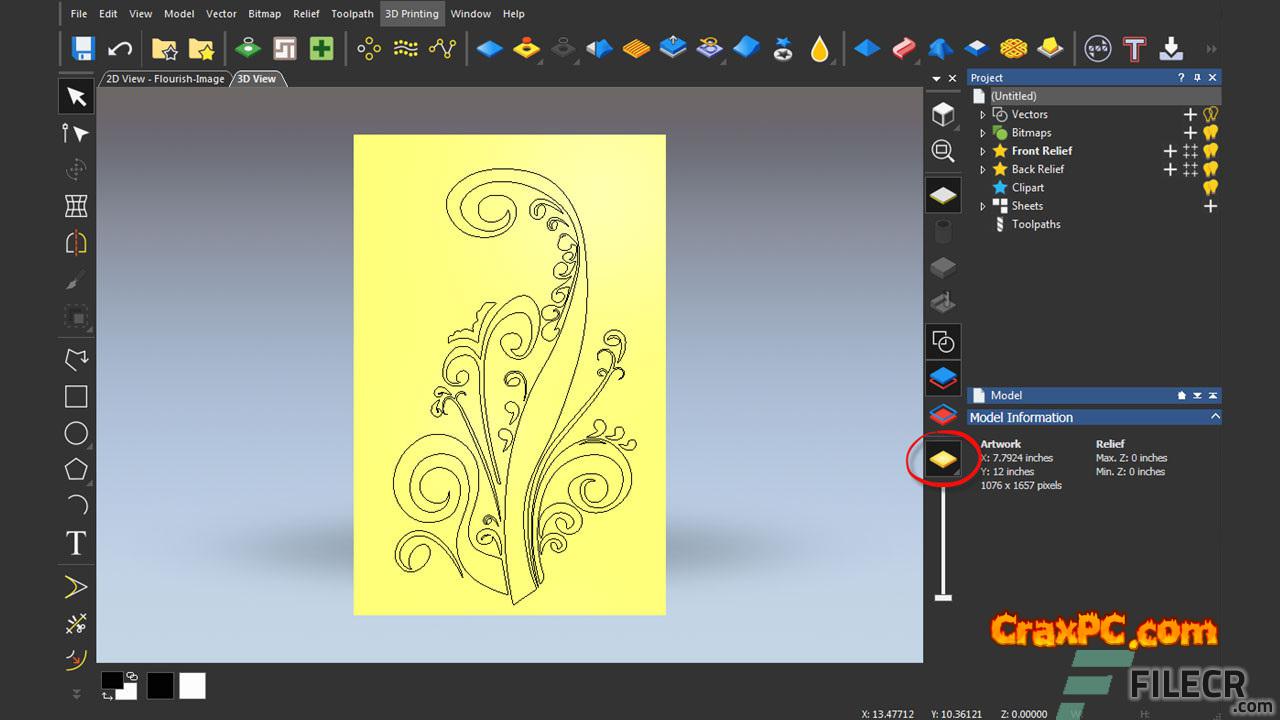Toggle Vectors visibility light bulb
Image resolution: width=1280 pixels, height=720 pixels.
pyautogui.click(x=1210, y=115)
